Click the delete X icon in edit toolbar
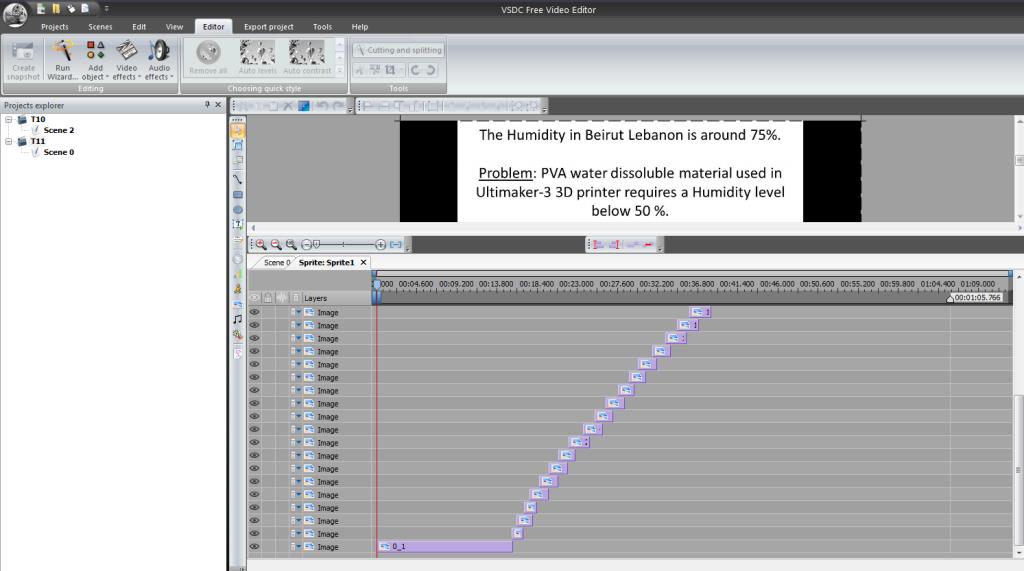 pos(288,106)
